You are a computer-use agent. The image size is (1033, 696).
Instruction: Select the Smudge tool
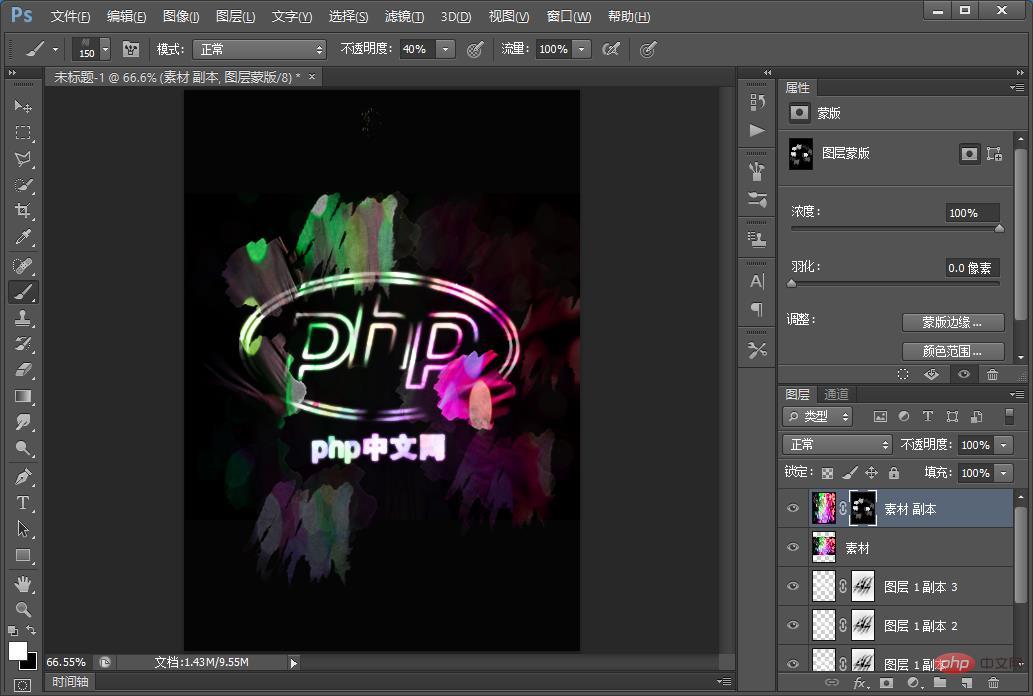pyautogui.click(x=23, y=422)
